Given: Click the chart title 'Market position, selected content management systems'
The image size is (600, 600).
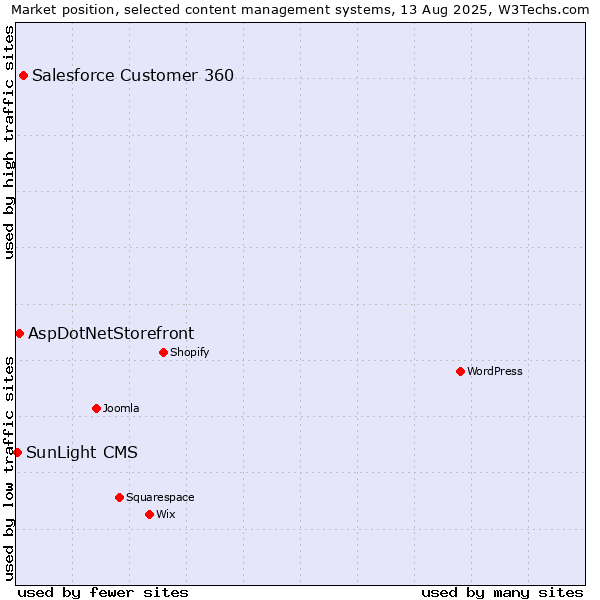Looking at the screenshot, I should tap(203, 9).
